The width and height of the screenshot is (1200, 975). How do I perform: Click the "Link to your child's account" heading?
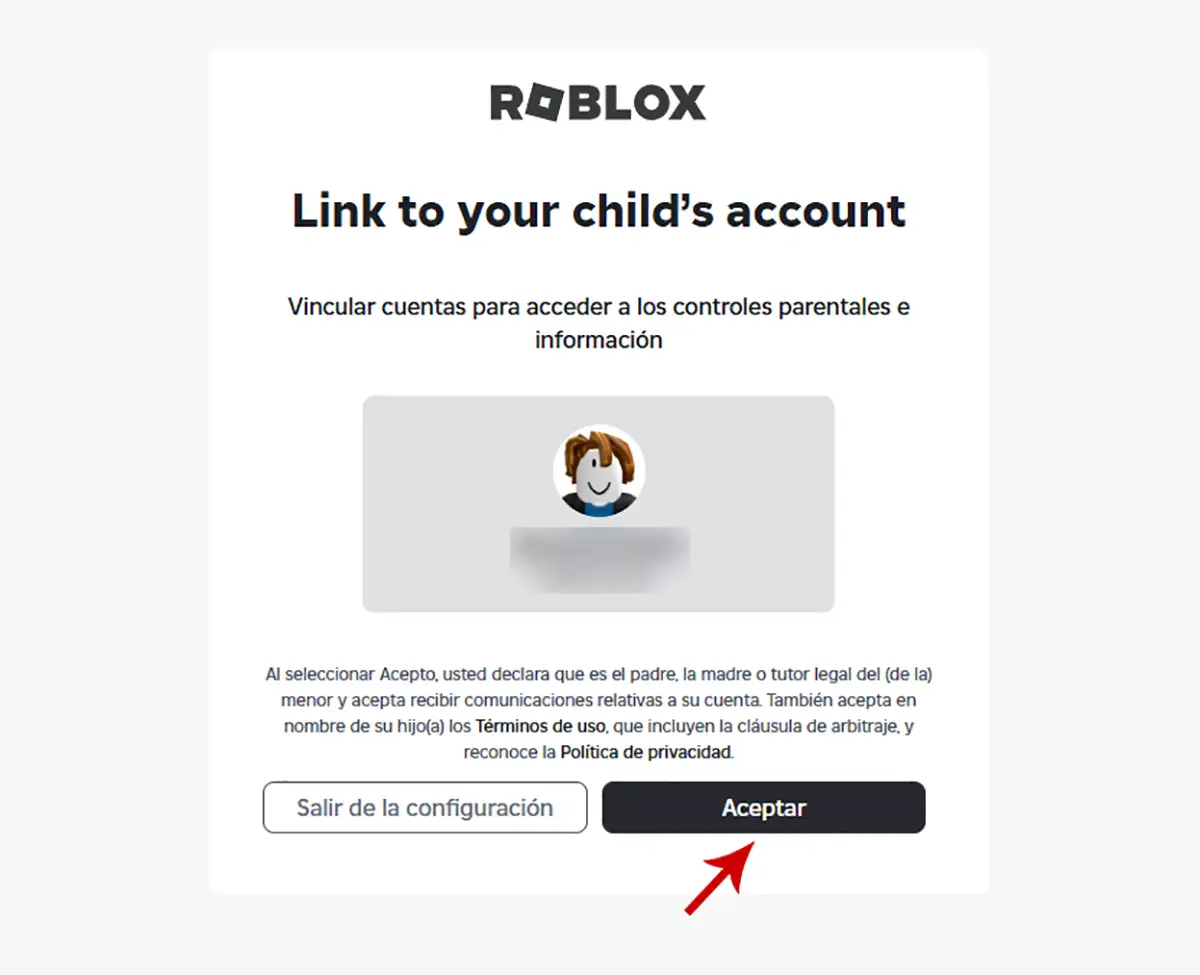click(x=599, y=213)
